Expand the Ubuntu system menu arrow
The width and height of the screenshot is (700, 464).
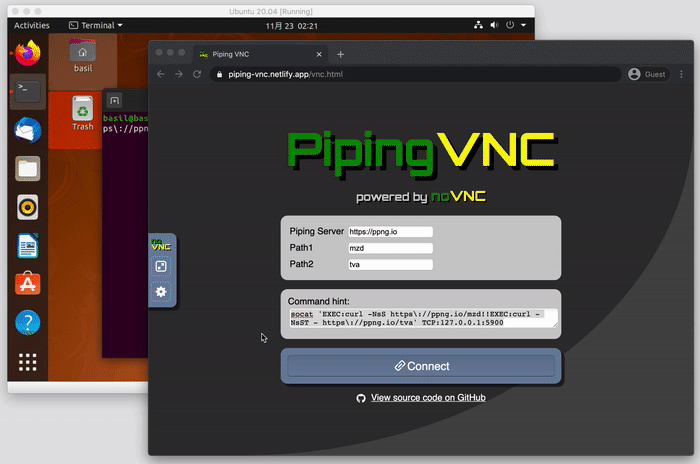click(x=523, y=25)
